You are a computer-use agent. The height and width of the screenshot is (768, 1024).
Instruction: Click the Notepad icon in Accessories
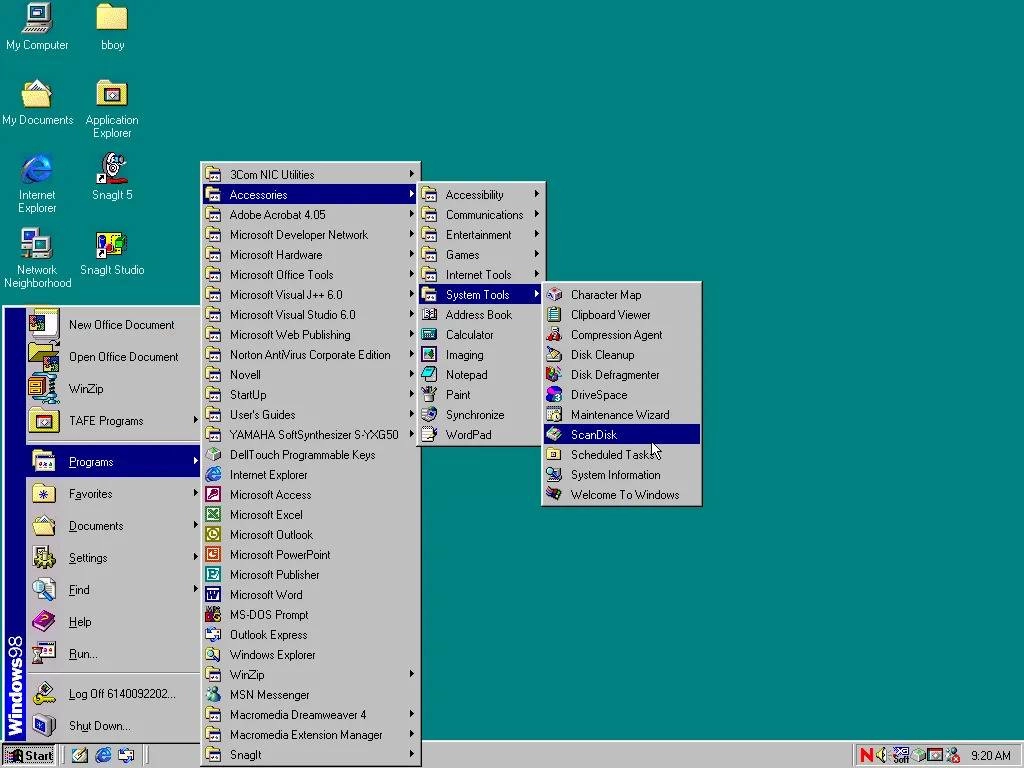click(x=429, y=374)
